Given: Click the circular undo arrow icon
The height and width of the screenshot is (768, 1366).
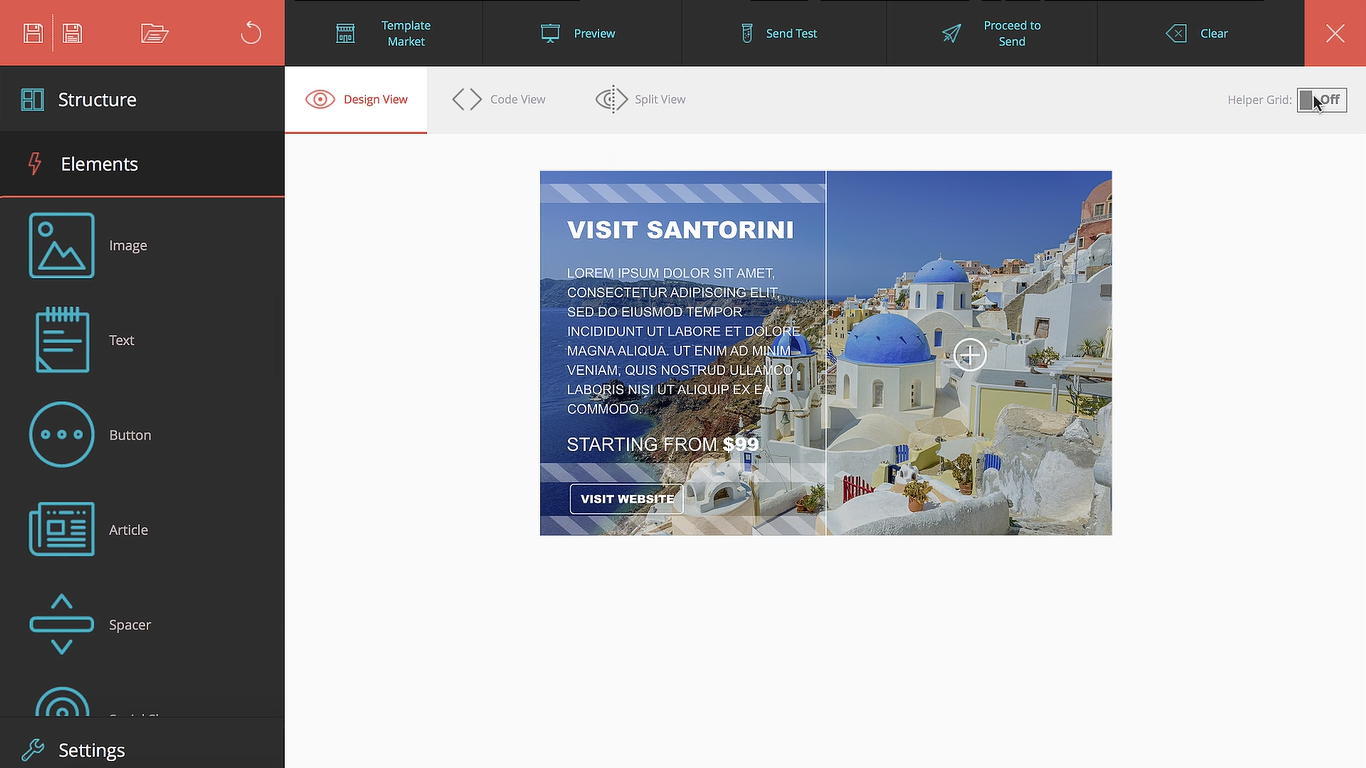Looking at the screenshot, I should click(x=251, y=33).
